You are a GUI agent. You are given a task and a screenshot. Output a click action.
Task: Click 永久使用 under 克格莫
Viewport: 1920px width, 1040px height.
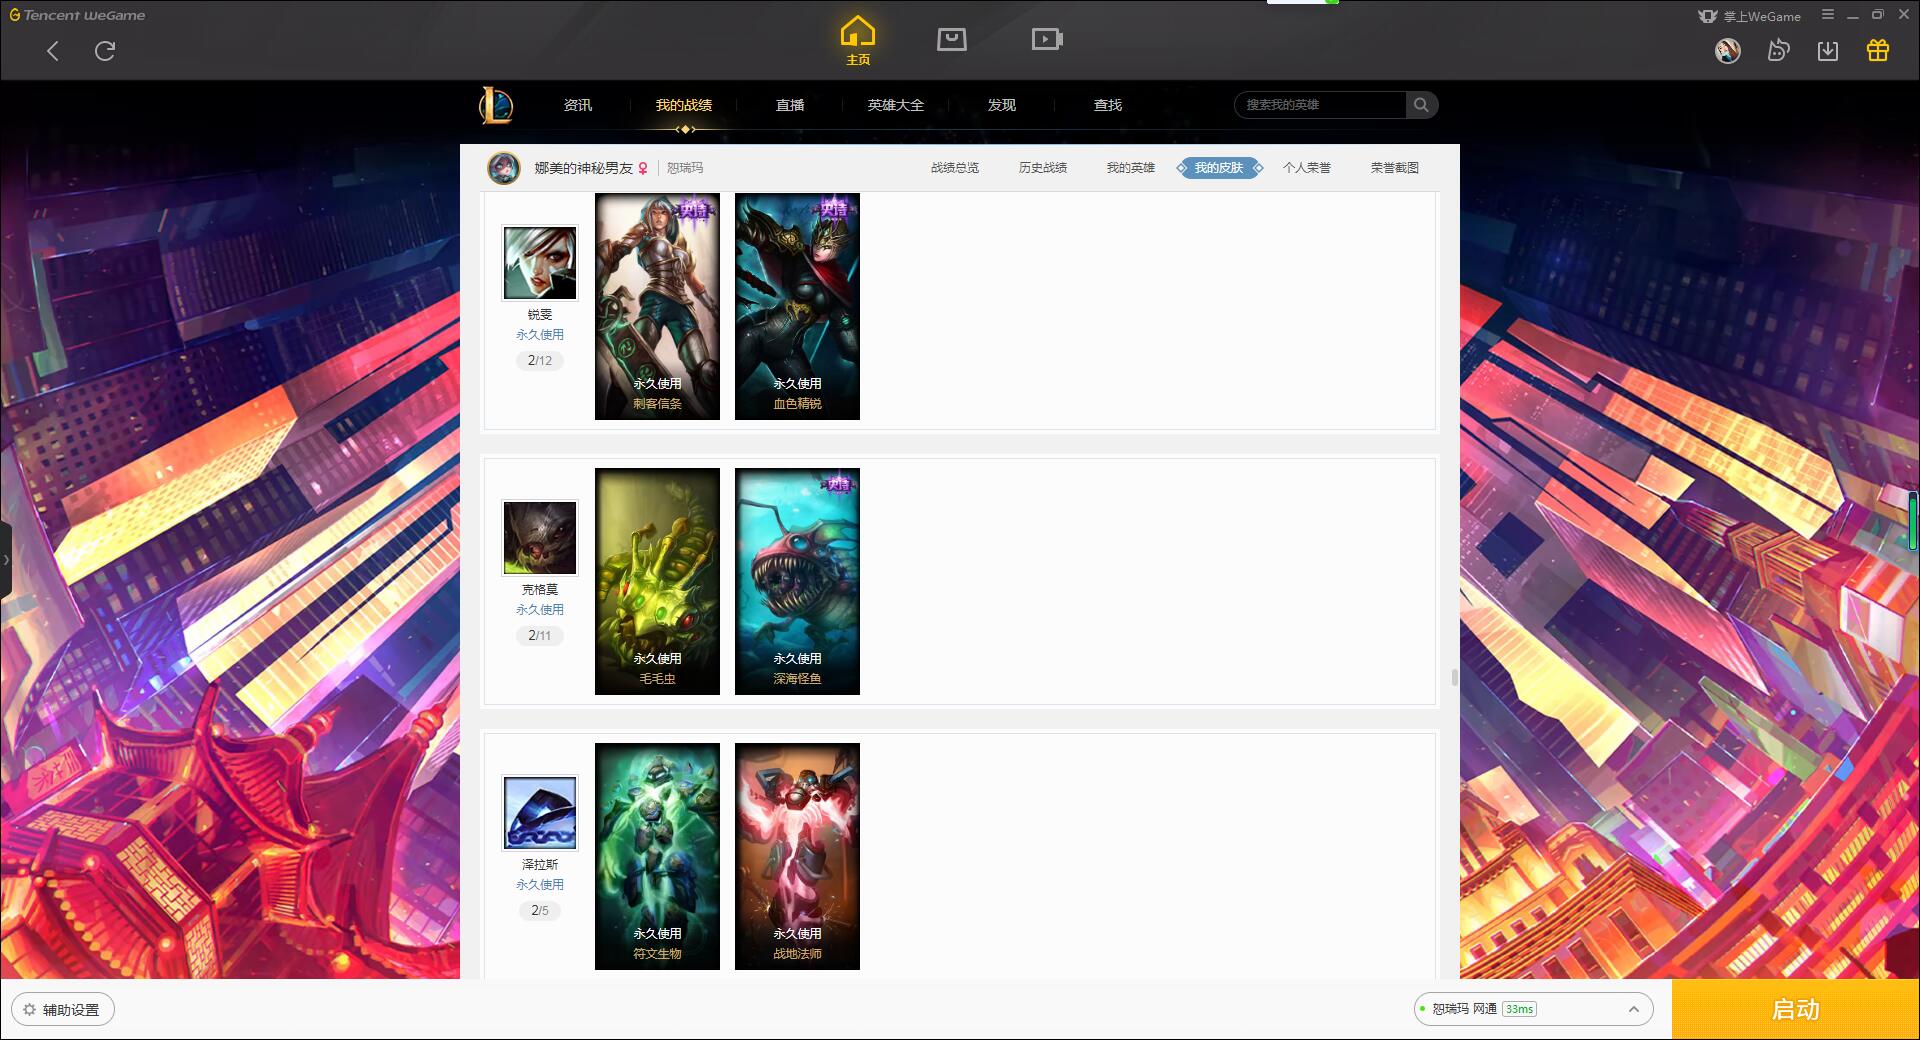[540, 610]
